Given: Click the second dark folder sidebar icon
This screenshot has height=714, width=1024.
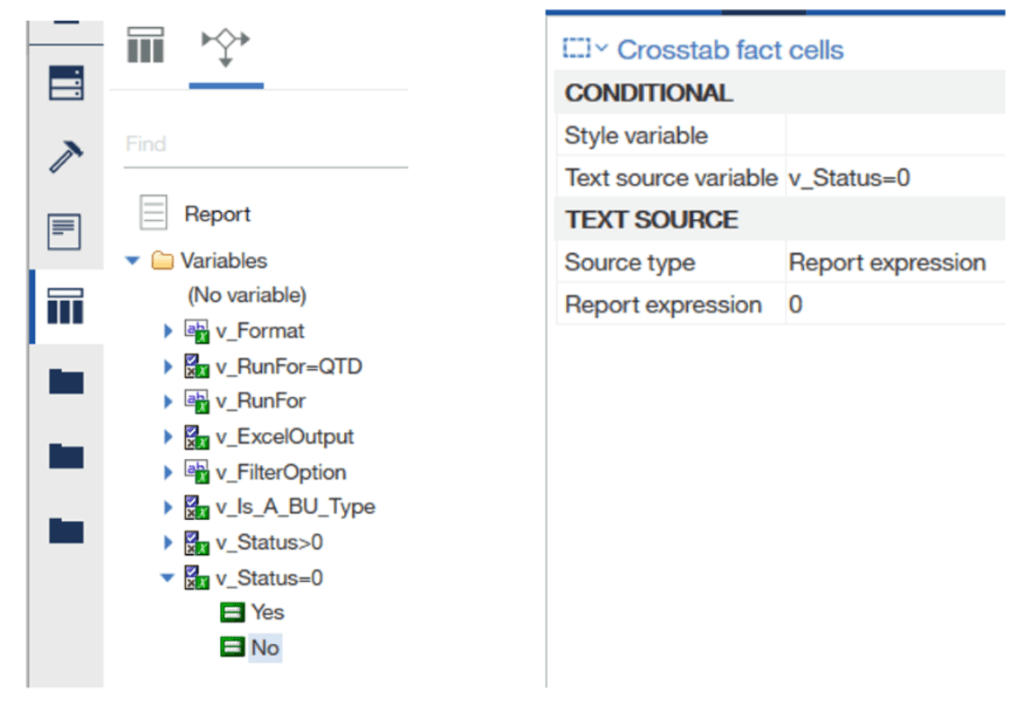Looking at the screenshot, I should pos(66,455).
